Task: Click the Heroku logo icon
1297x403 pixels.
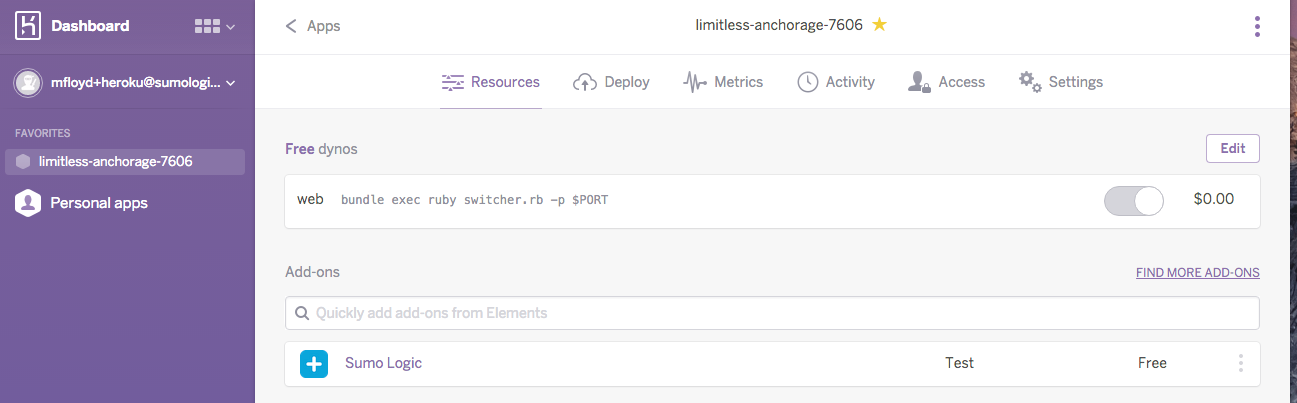Action: click(28, 26)
